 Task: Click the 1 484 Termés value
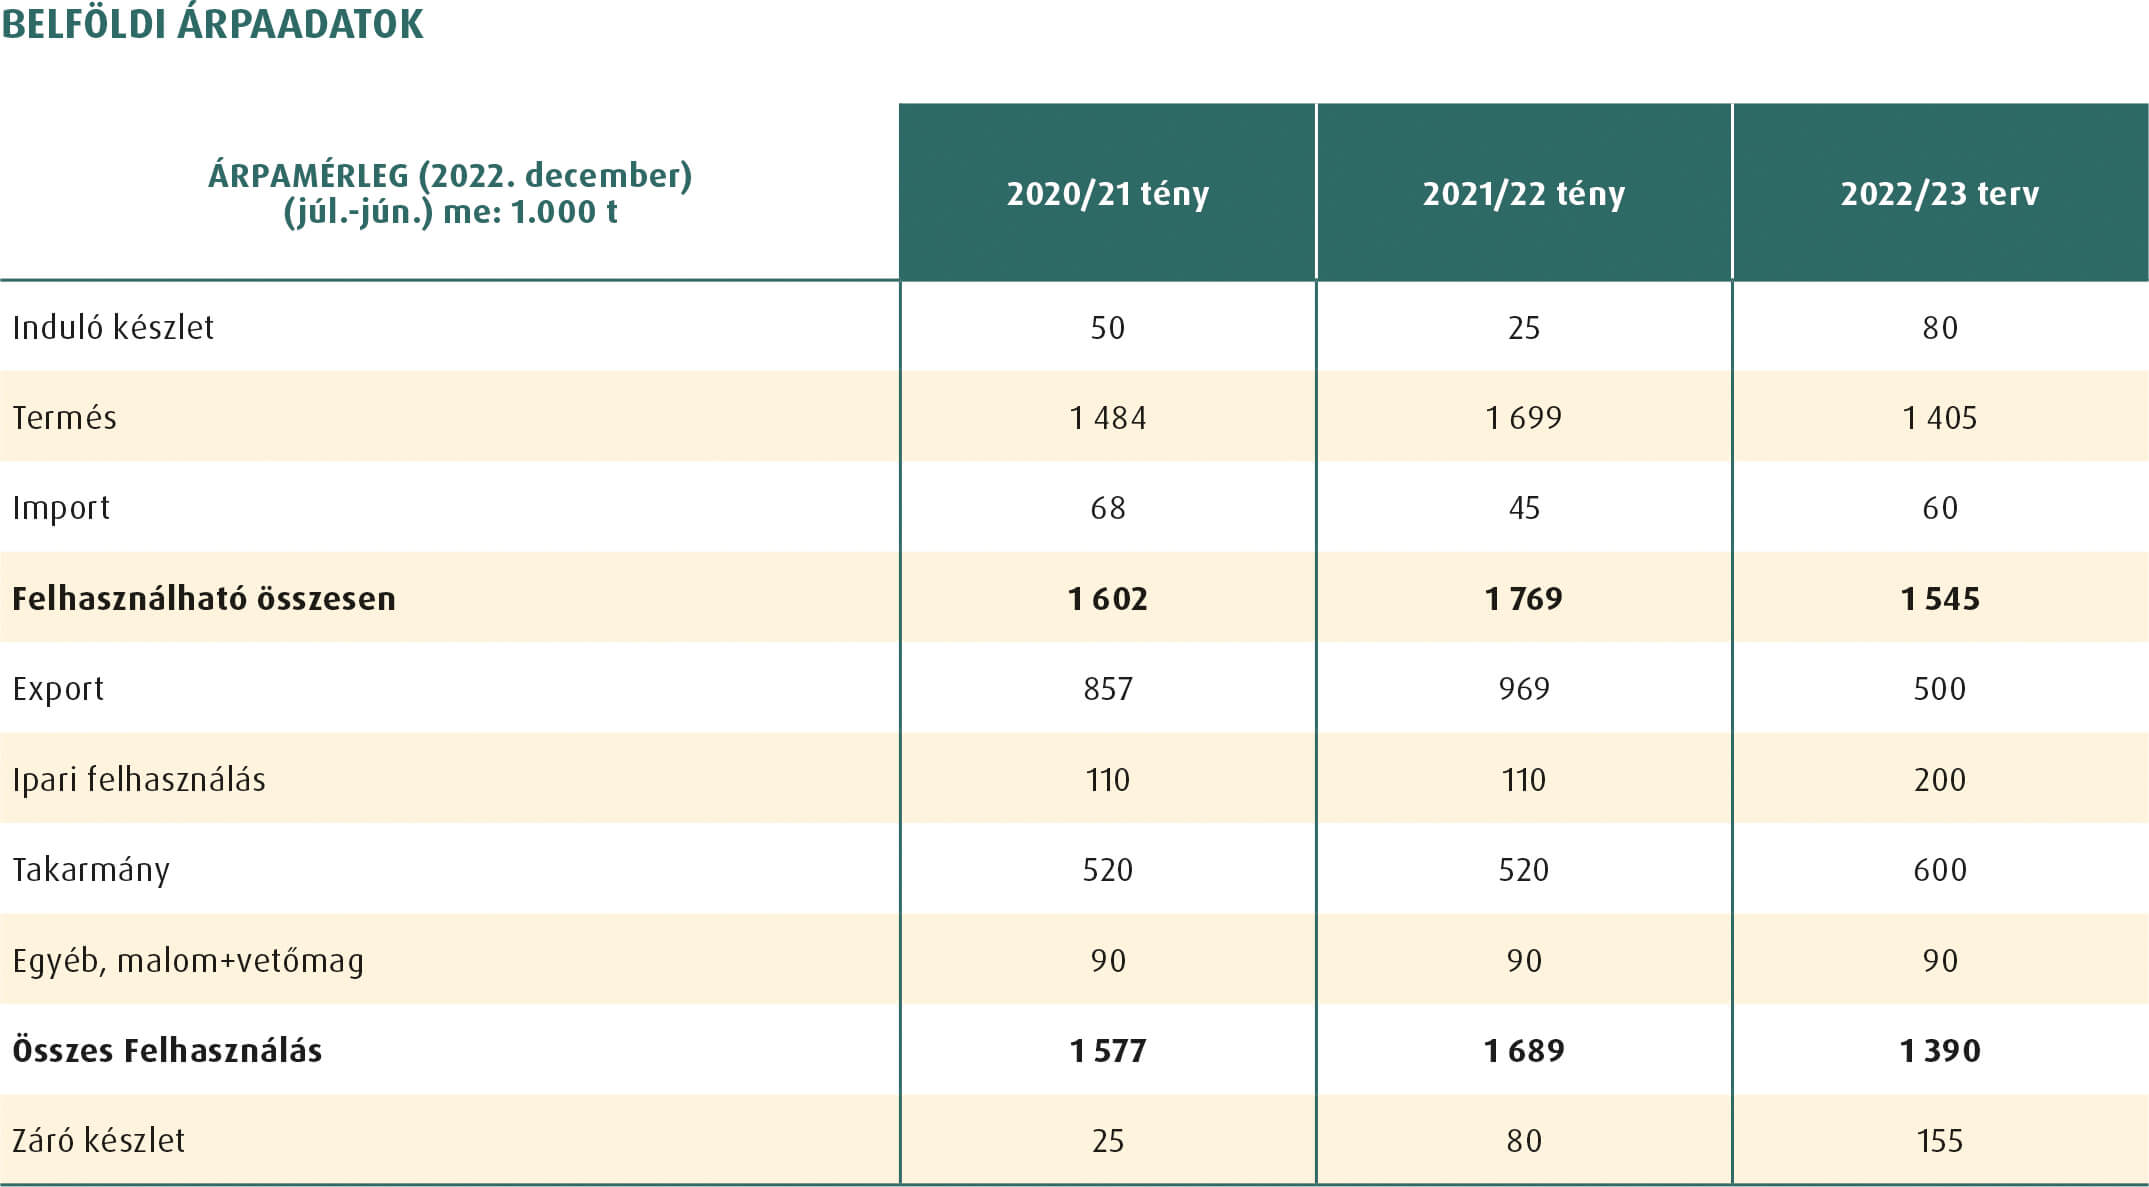(x=1107, y=418)
